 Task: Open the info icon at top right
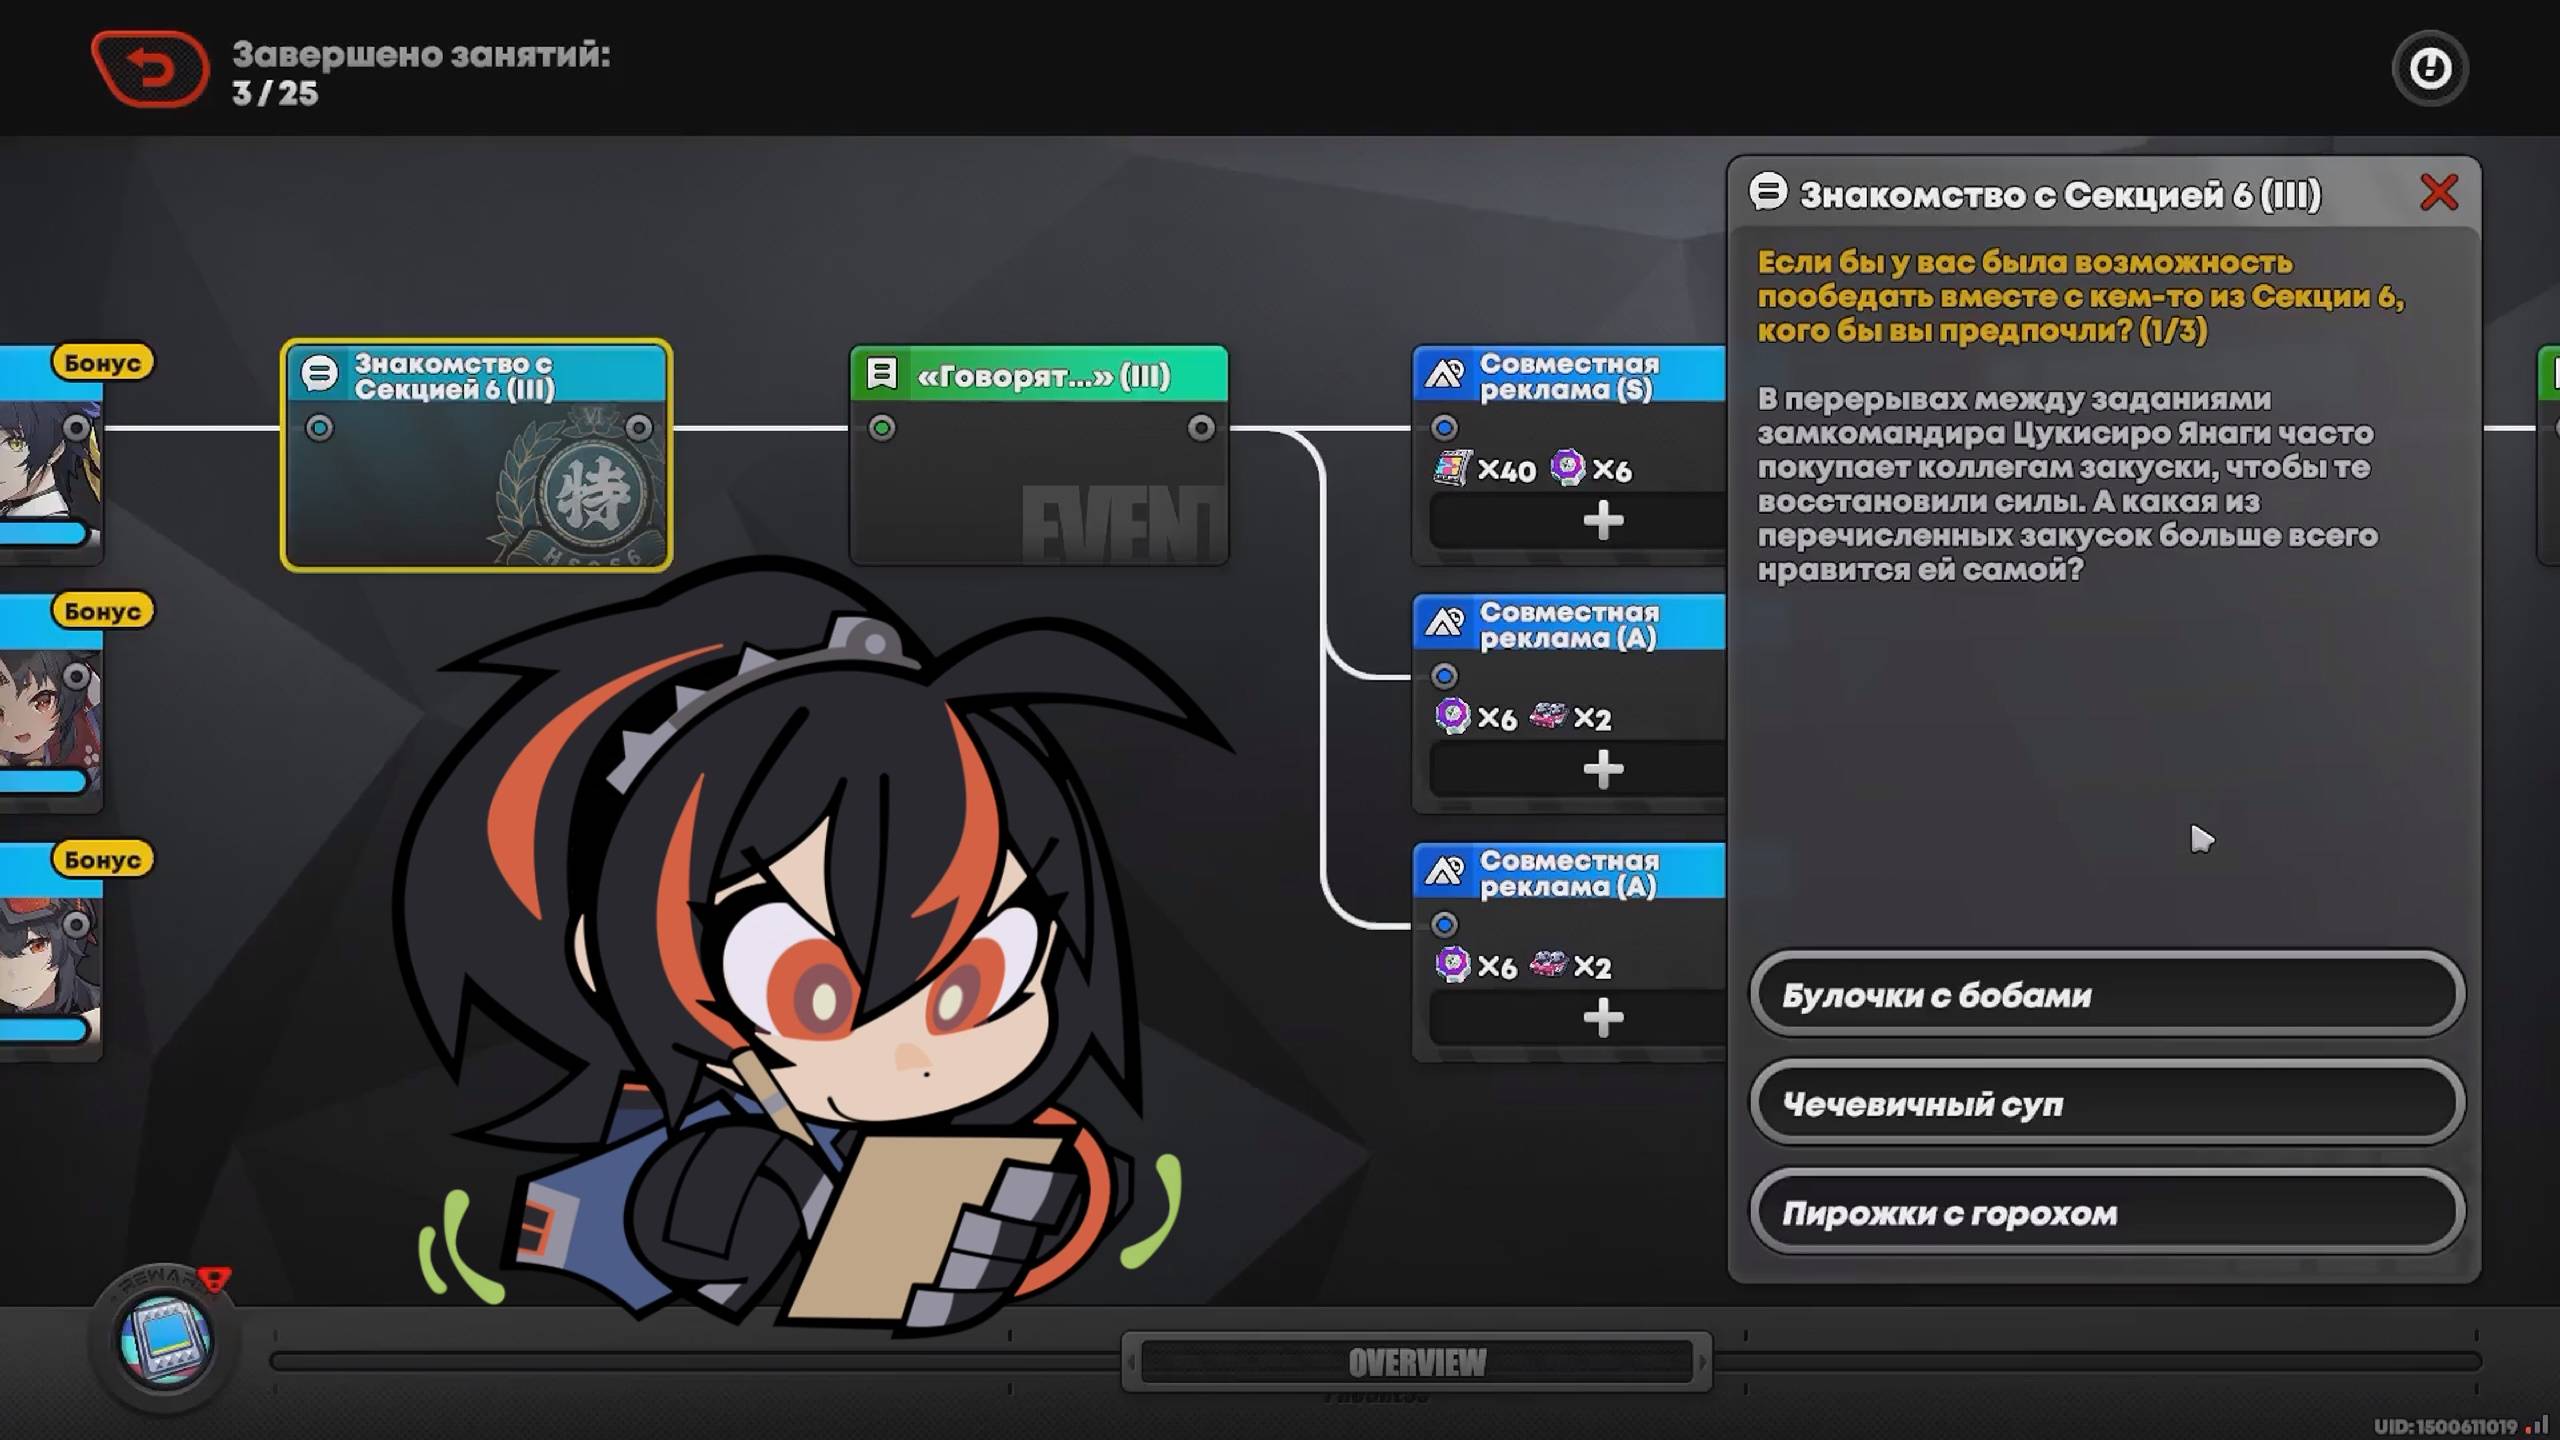2429,69
